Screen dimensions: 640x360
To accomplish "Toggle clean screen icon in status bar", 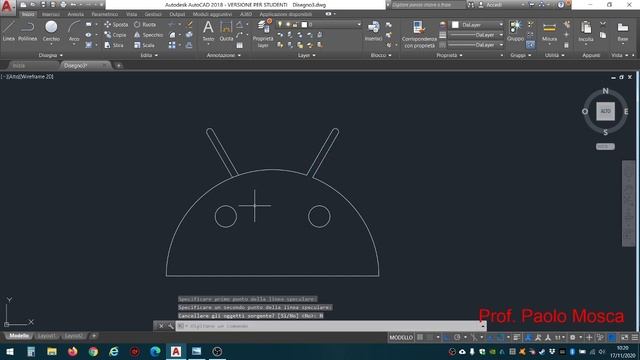I will (624, 338).
